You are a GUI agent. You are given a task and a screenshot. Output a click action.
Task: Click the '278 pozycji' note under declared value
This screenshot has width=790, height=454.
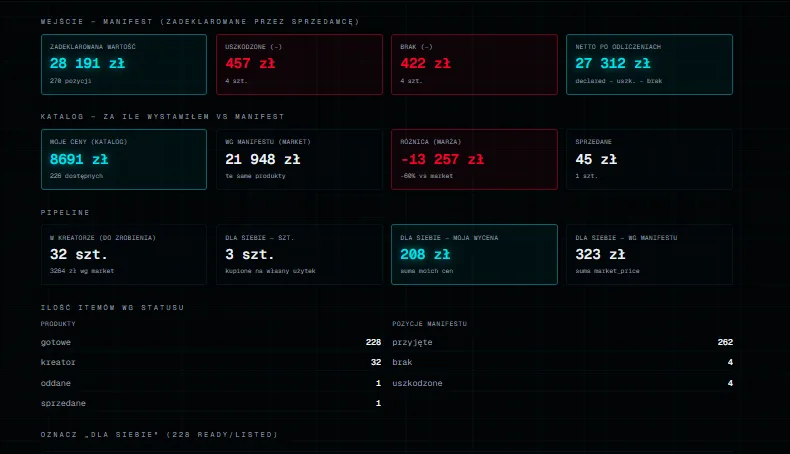pyautogui.click(x=71, y=81)
